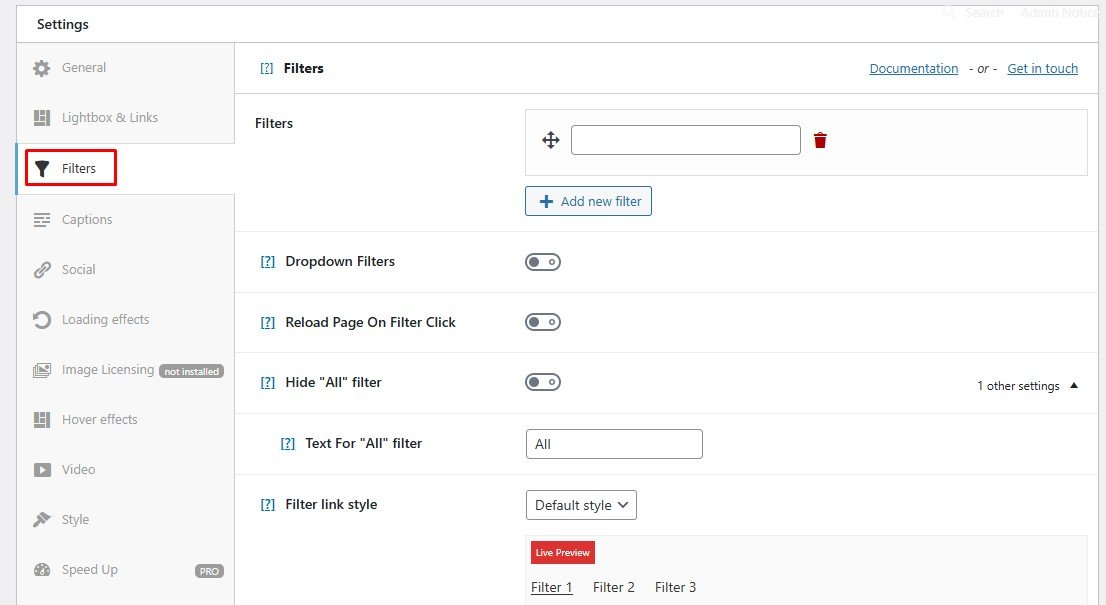Open the Documentation link
The width and height of the screenshot is (1106, 605).
(913, 69)
